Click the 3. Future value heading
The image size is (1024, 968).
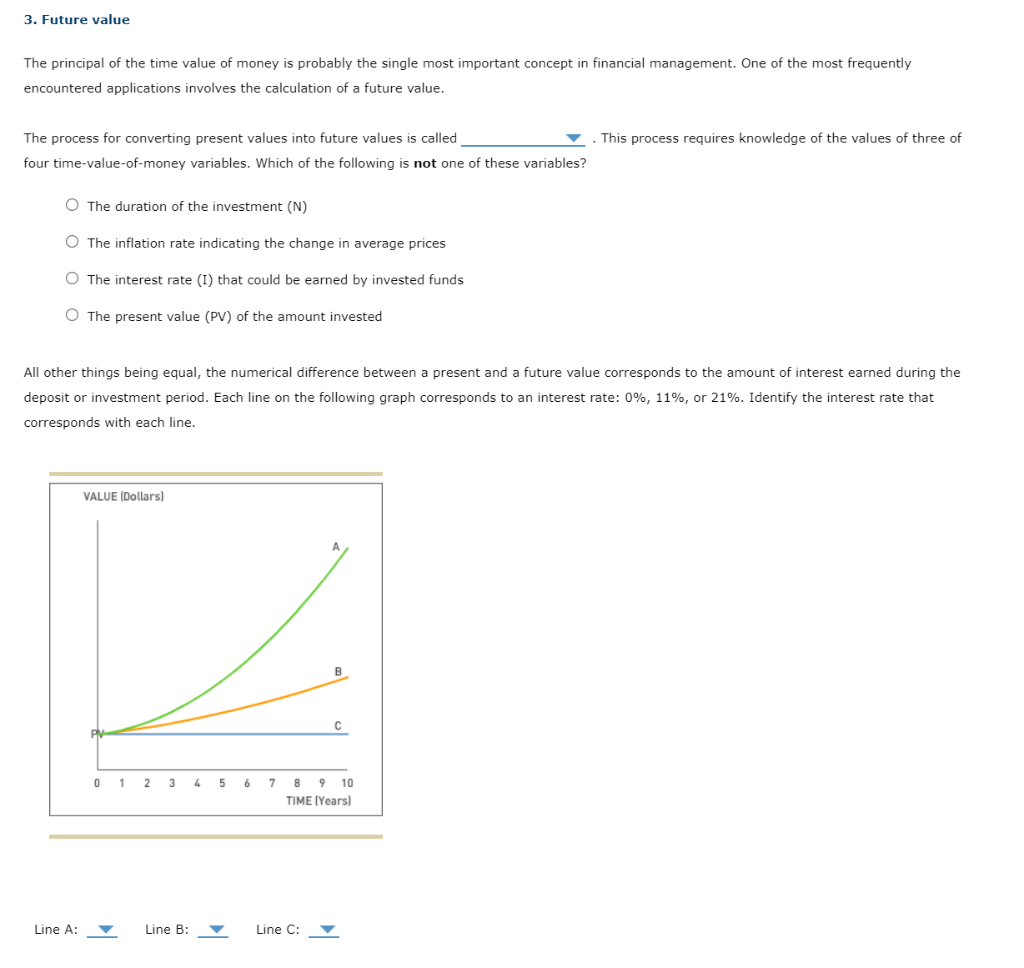76,18
